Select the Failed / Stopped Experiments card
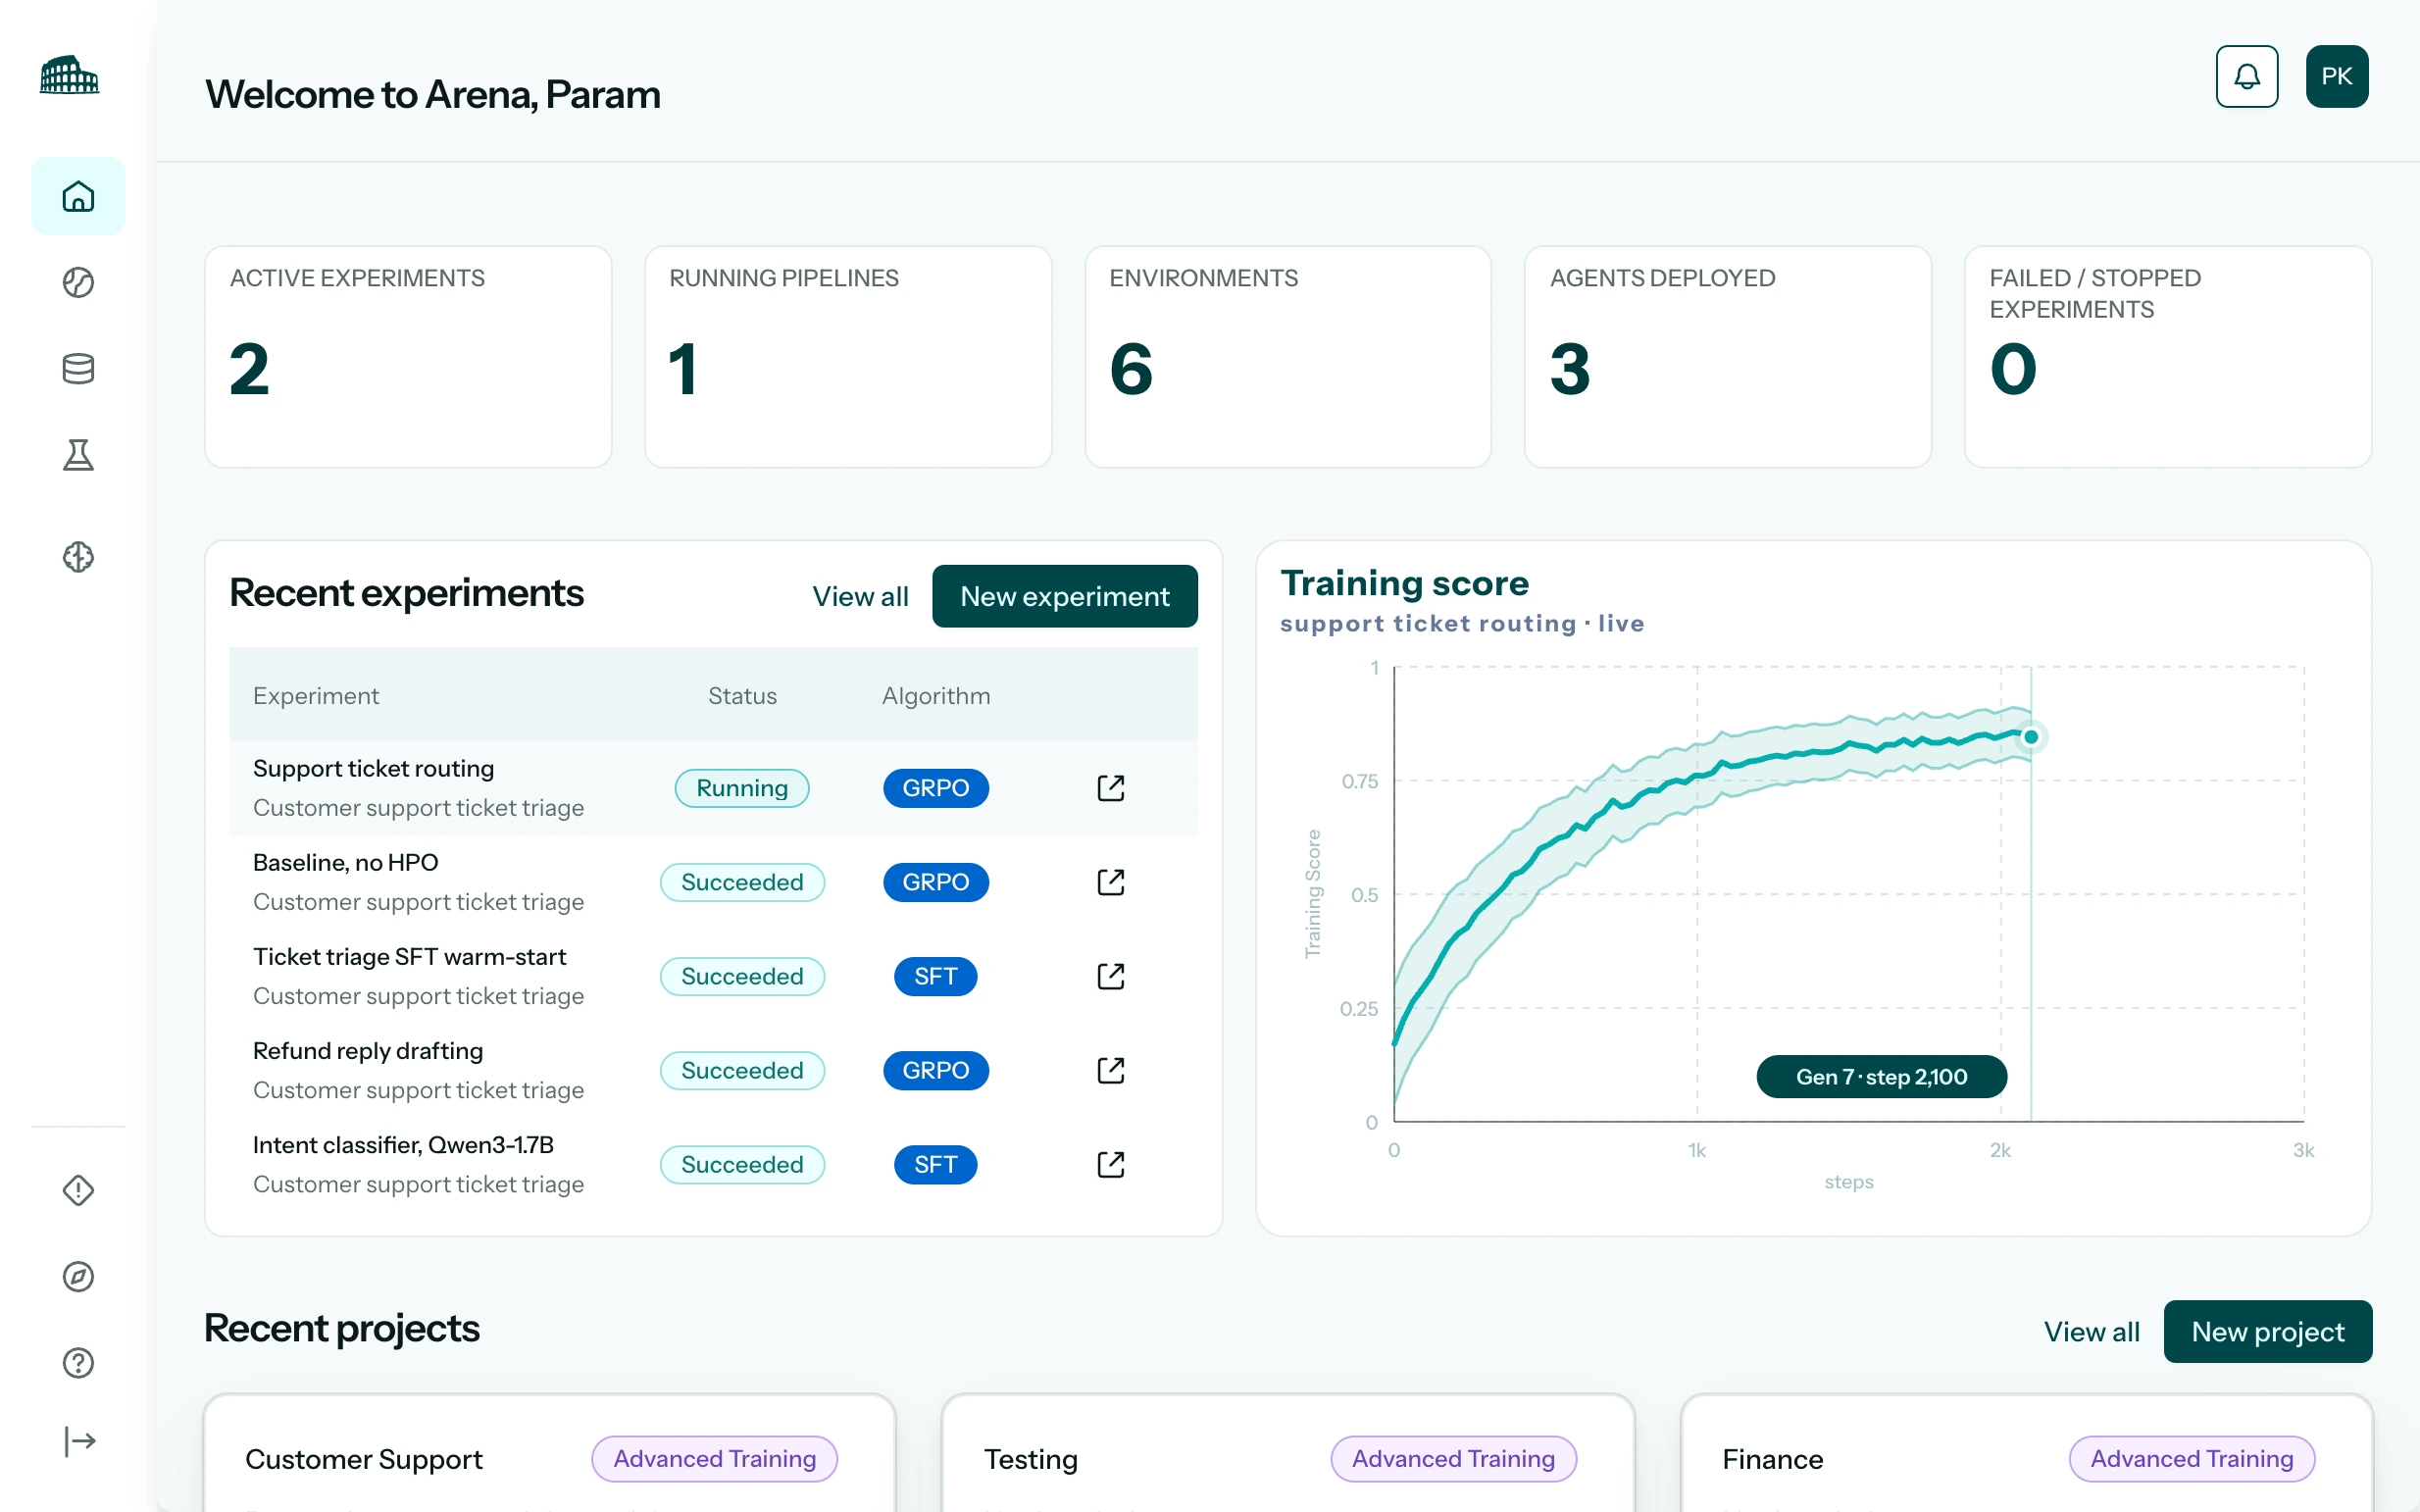 coord(2168,357)
